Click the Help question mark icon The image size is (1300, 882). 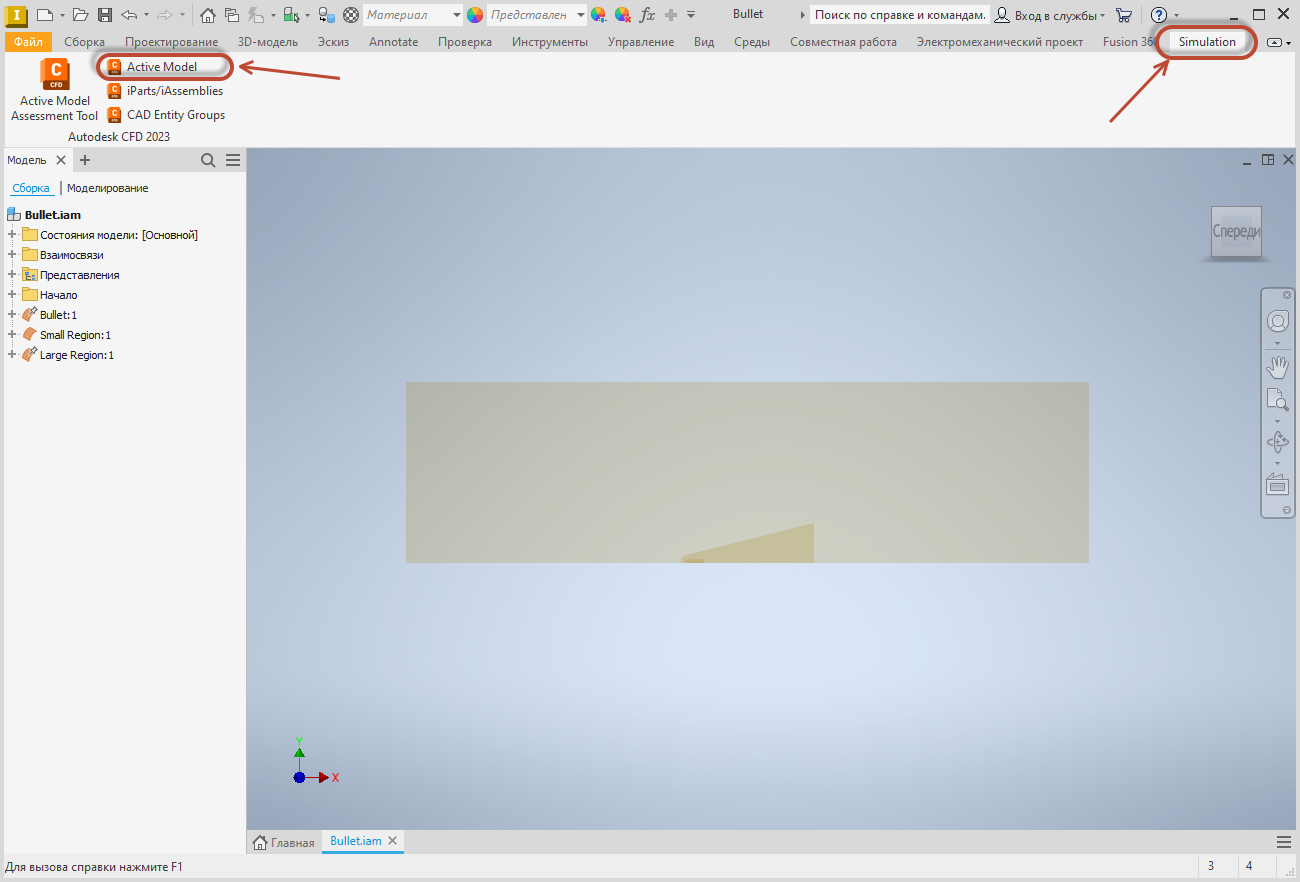tap(1159, 15)
